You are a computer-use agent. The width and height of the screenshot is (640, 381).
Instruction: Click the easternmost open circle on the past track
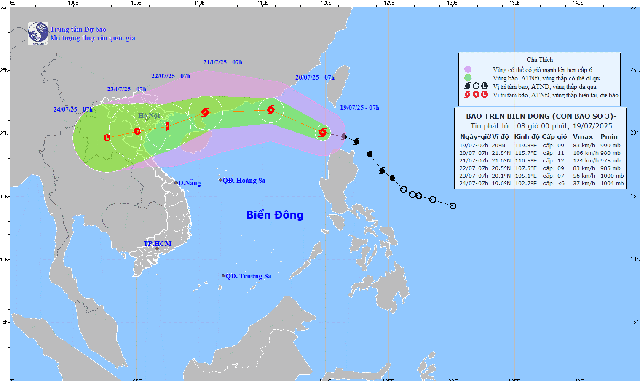point(453,206)
